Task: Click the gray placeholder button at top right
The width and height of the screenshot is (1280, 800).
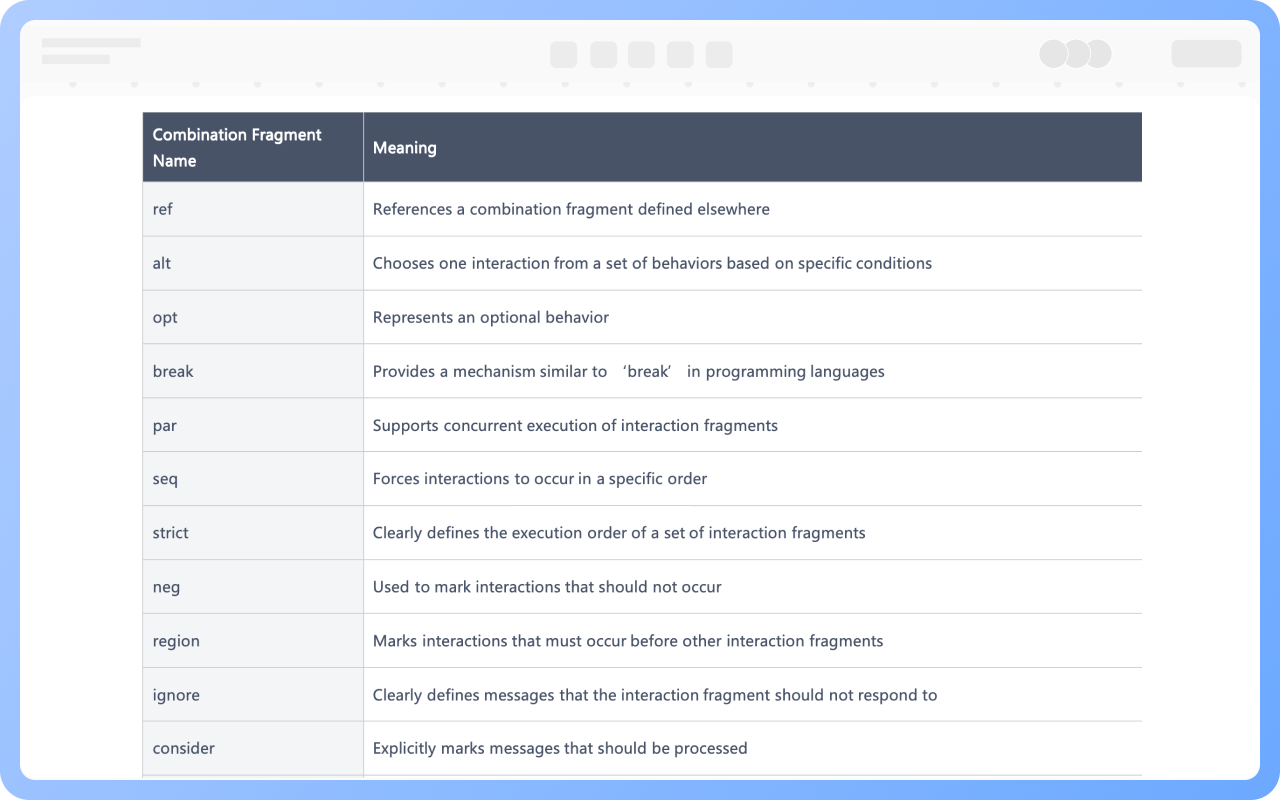Action: pyautogui.click(x=1207, y=54)
